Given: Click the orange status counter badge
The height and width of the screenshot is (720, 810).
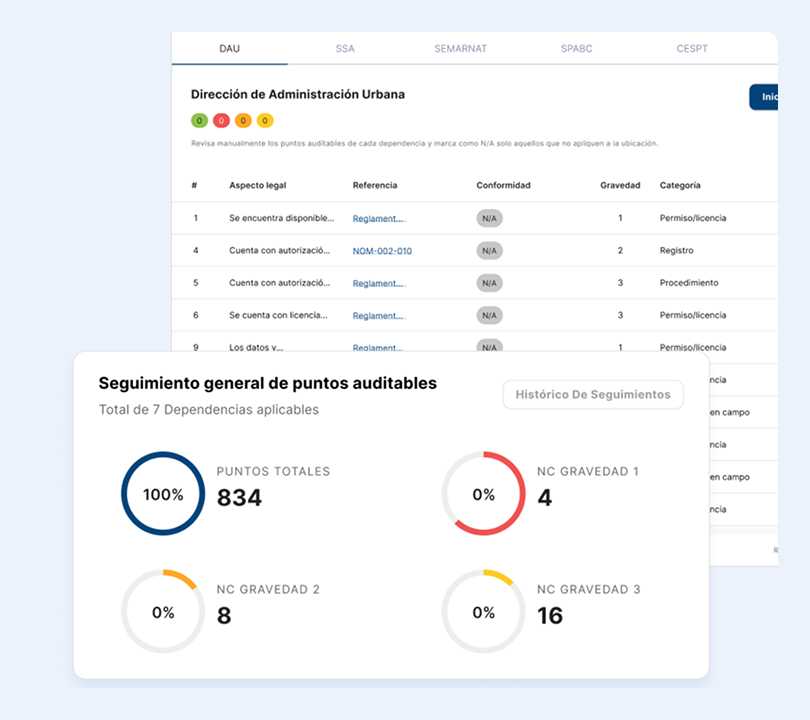Looking at the screenshot, I should (x=243, y=120).
